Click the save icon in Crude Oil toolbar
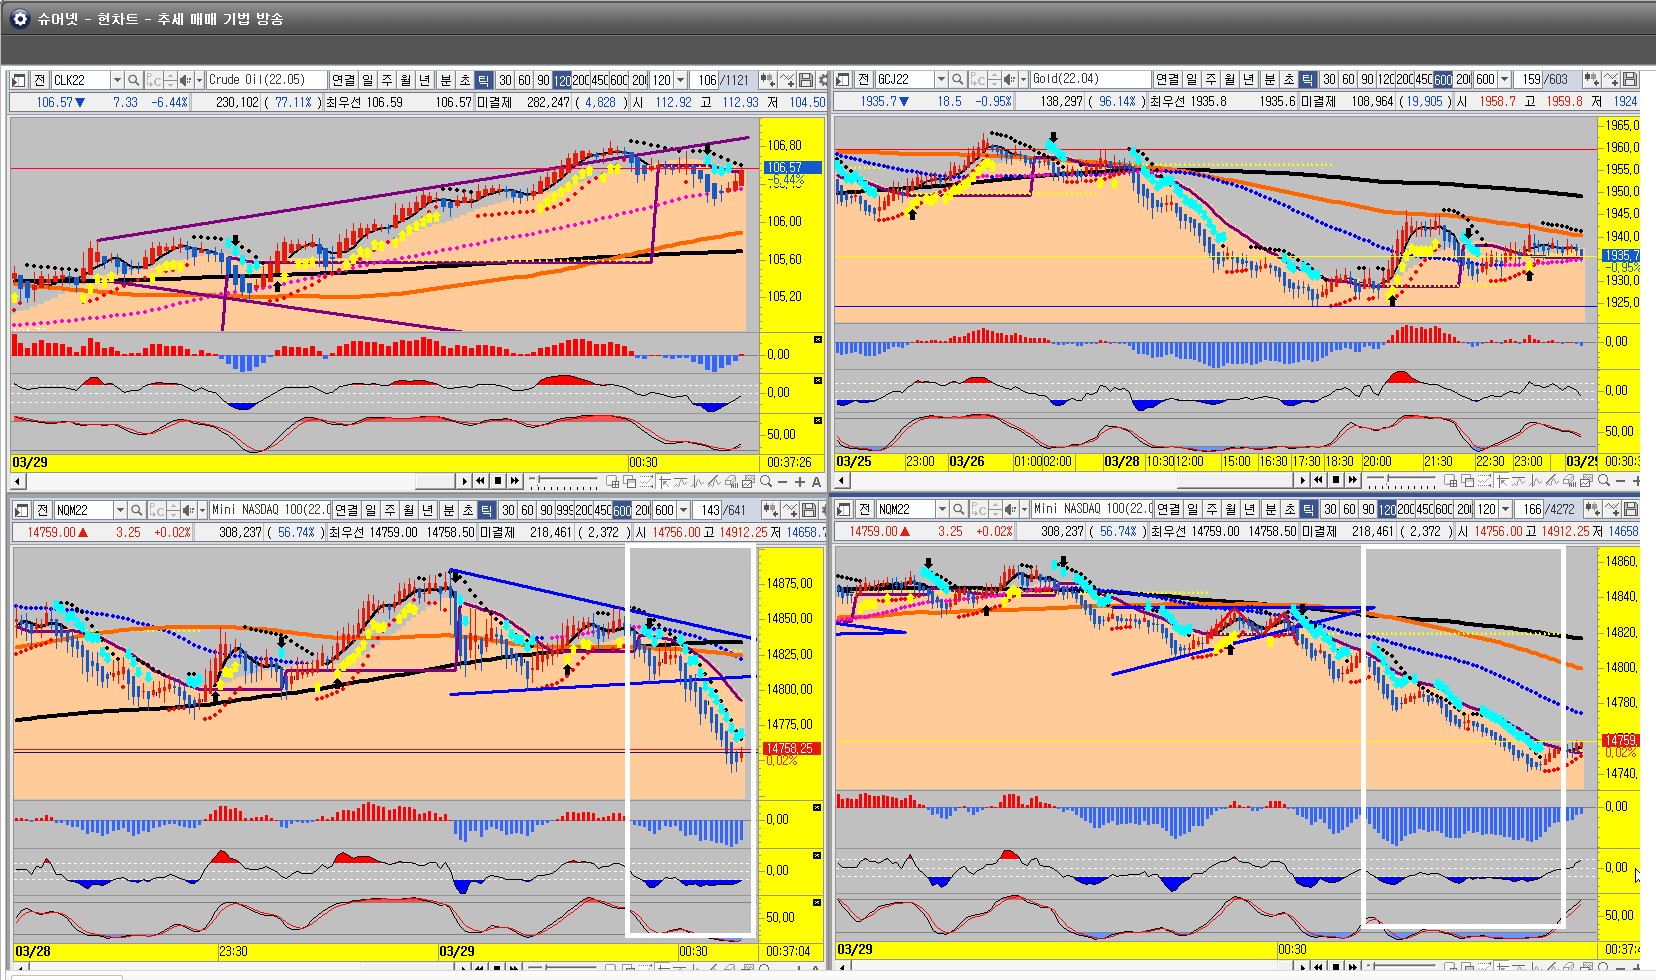Screen dimensions: 1656x980 pyautogui.click(x=806, y=80)
